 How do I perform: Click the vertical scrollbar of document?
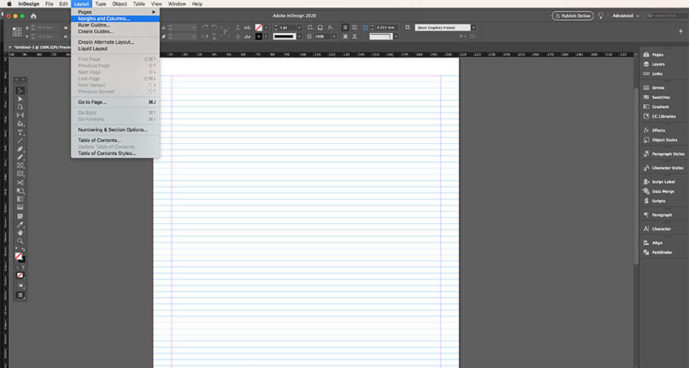click(x=636, y=176)
